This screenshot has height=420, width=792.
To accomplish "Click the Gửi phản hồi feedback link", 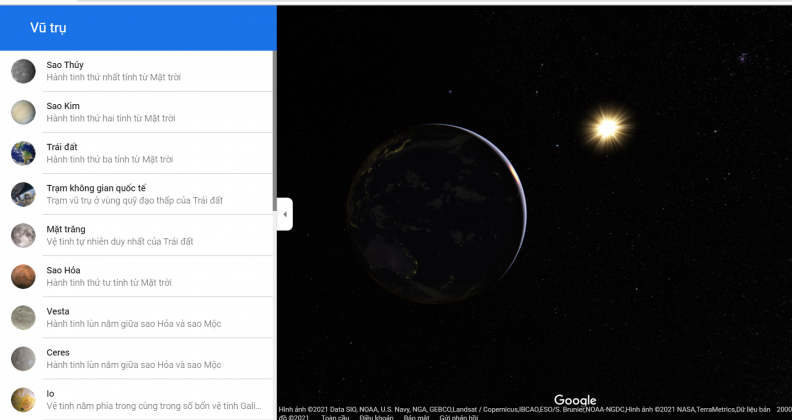I will 458,417.
